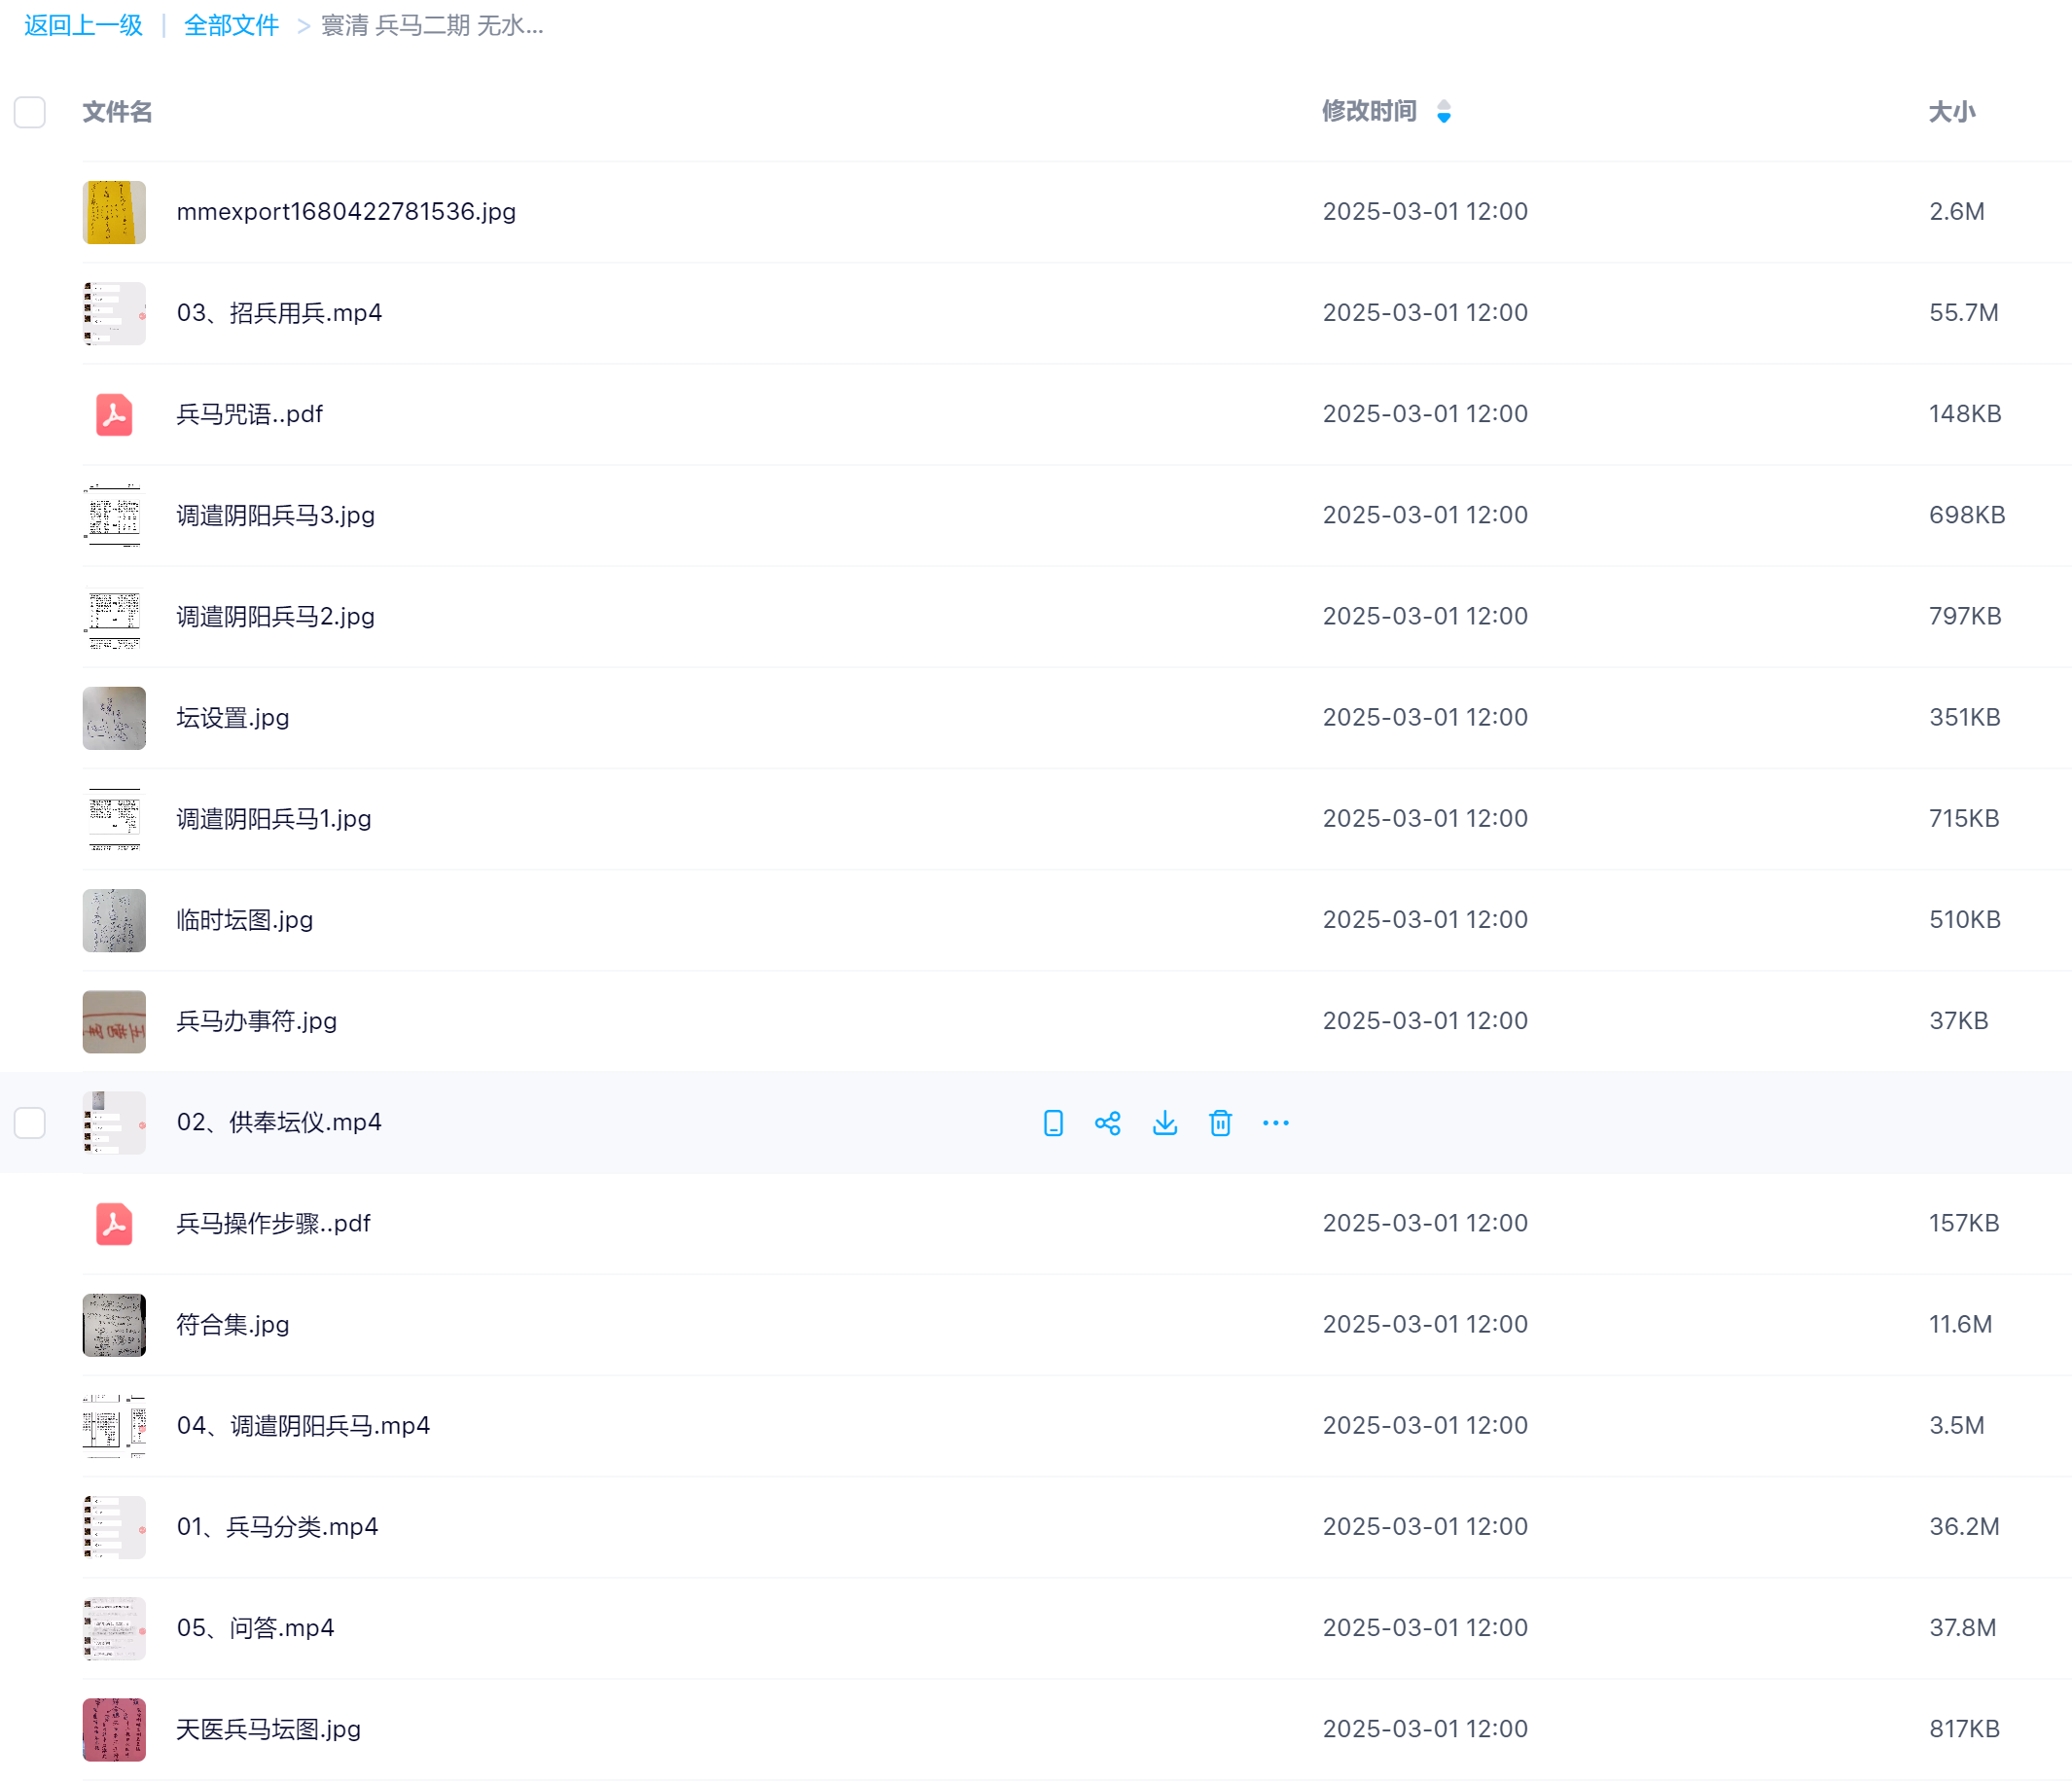Click PDF icon of 兵马咒语..pdf
Viewport: 2072px width, 1782px height.
(114, 414)
